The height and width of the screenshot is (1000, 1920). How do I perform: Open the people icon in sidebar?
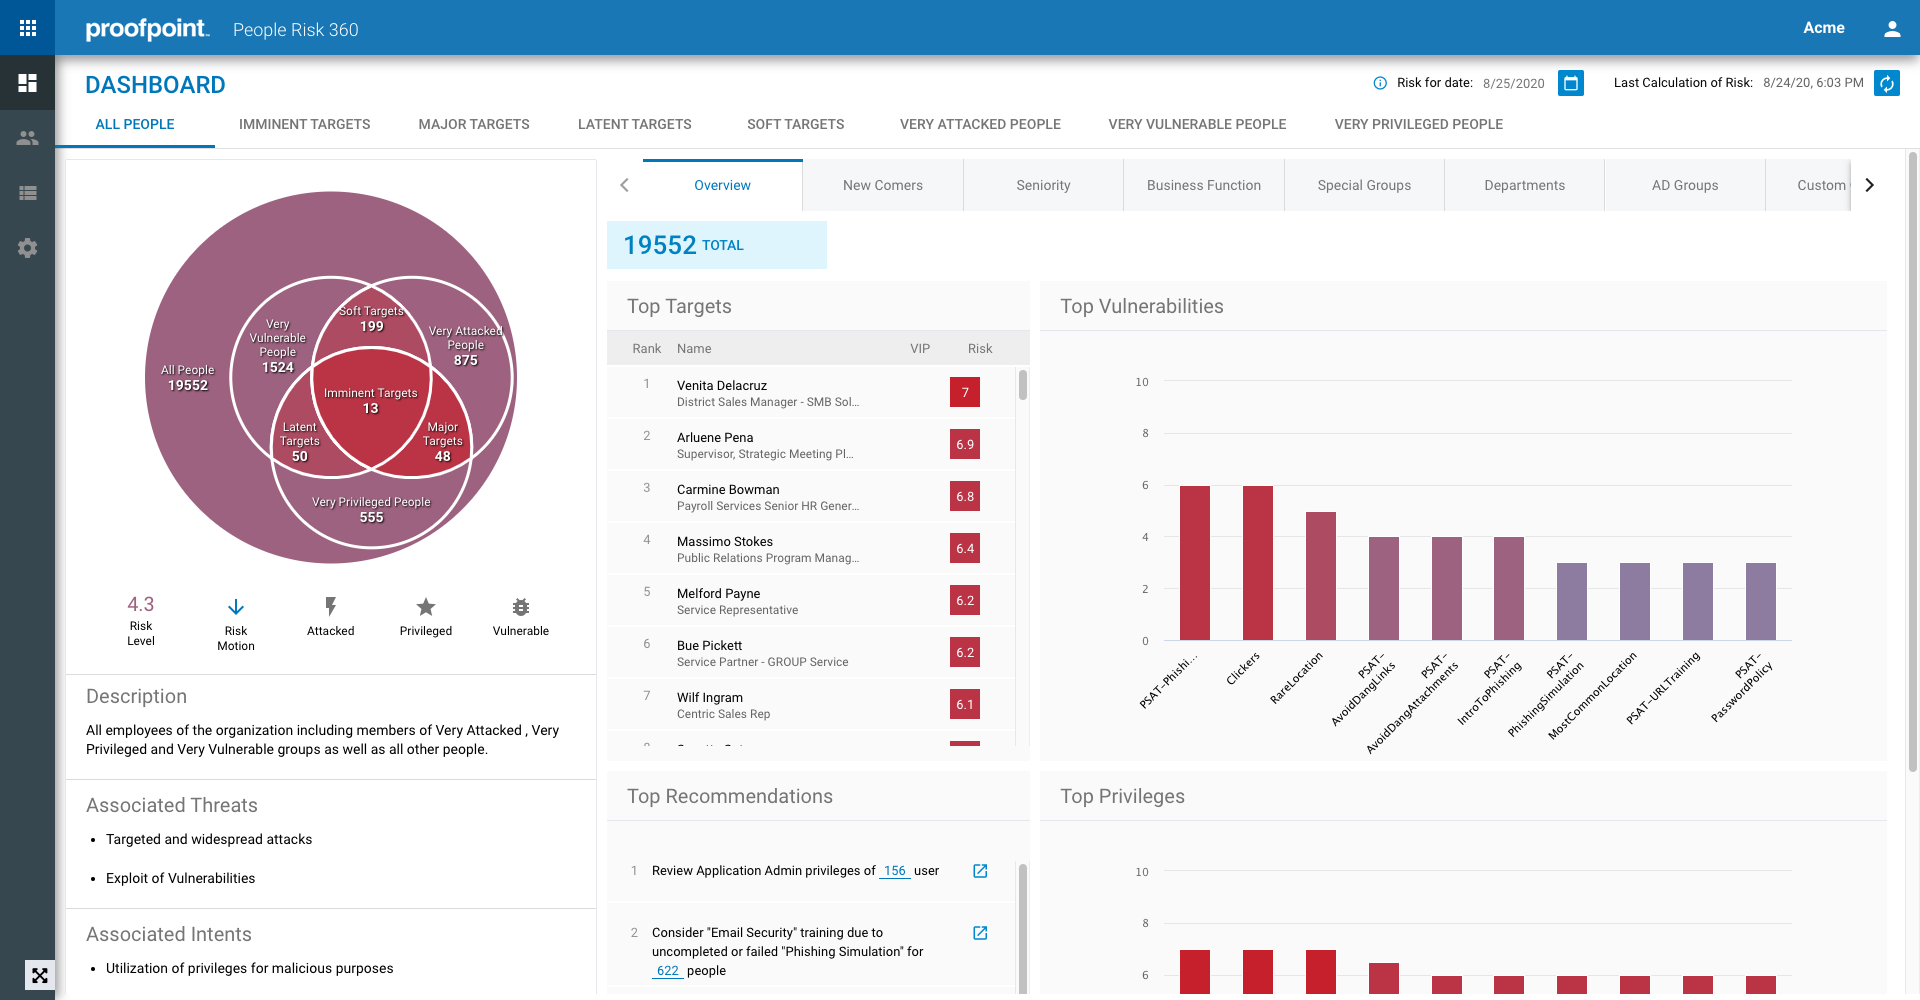(28, 138)
